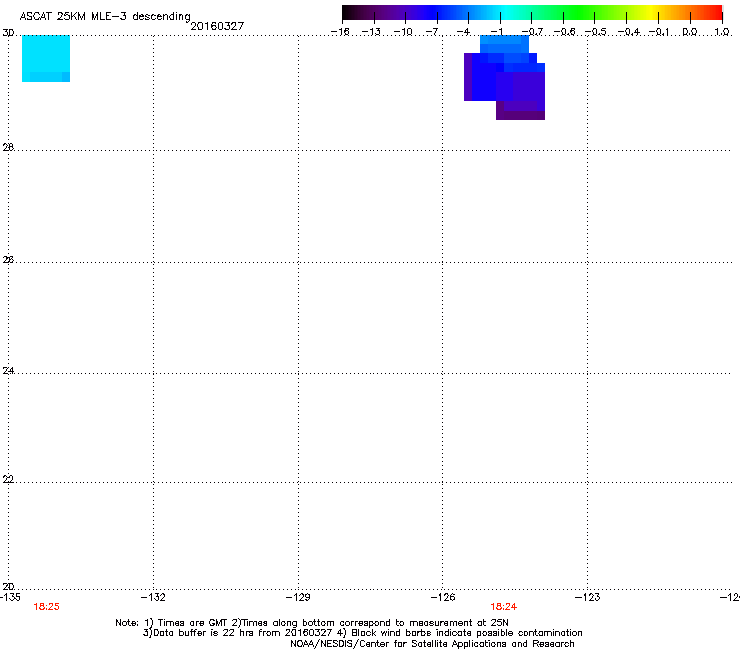The height and width of the screenshot is (650, 740).
Task: Click the latitude label 30
Action: [8, 33]
